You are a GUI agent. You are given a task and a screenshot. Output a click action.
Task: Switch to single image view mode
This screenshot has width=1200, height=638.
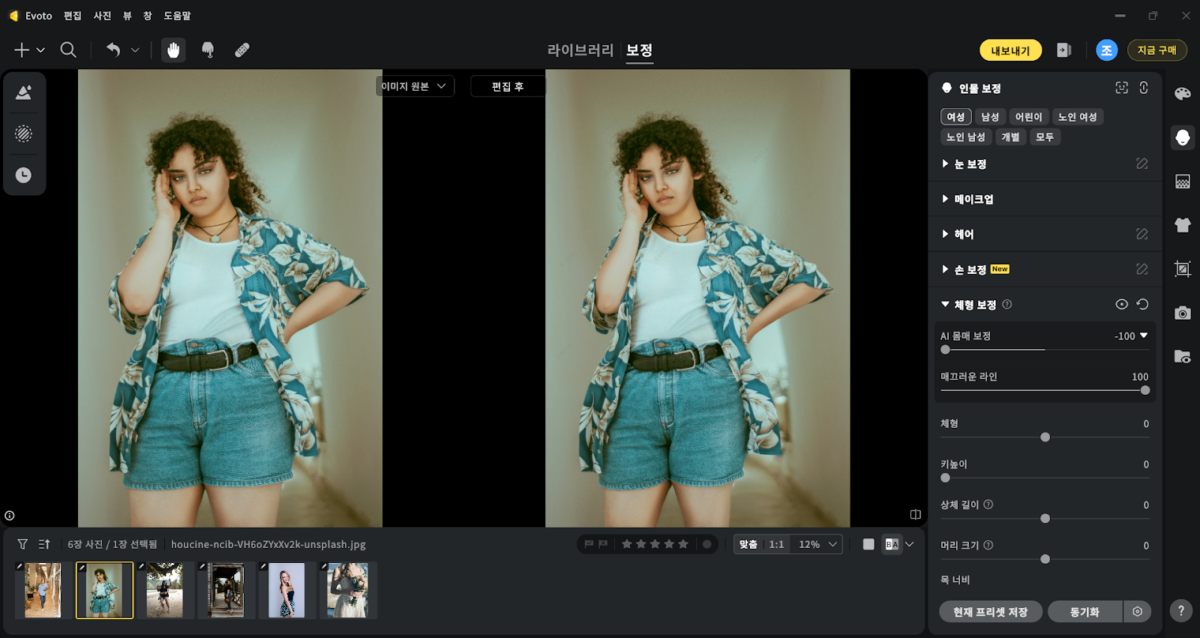click(x=869, y=544)
